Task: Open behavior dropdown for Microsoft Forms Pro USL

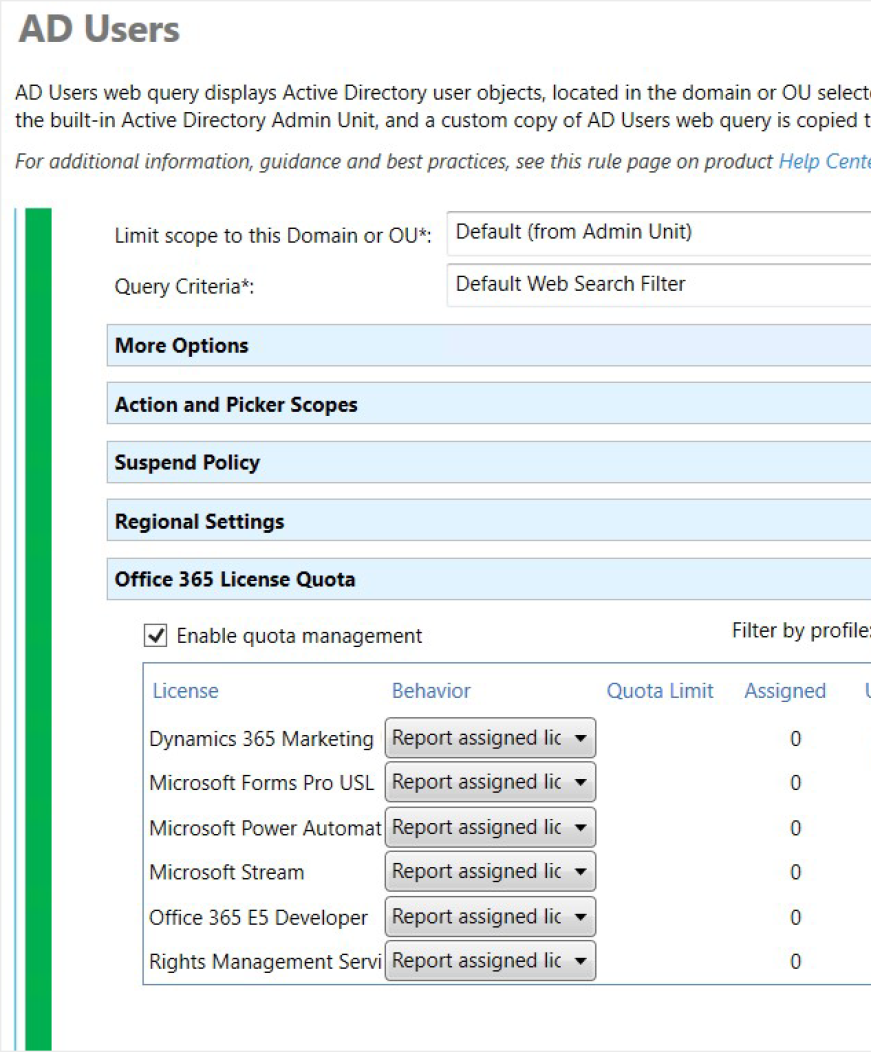Action: click(x=491, y=782)
